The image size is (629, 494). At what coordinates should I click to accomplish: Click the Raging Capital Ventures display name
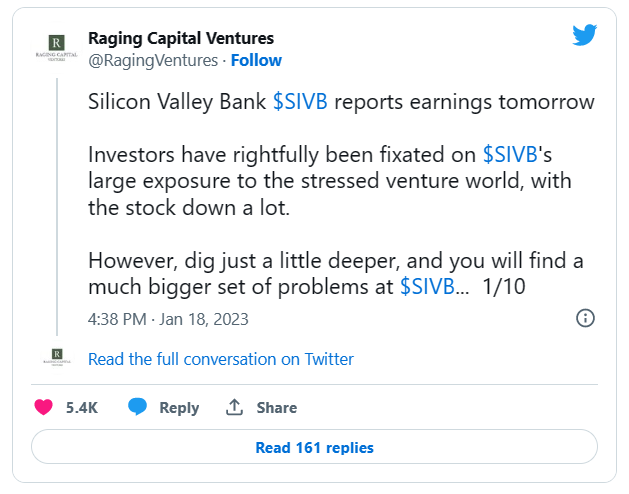[181, 39]
